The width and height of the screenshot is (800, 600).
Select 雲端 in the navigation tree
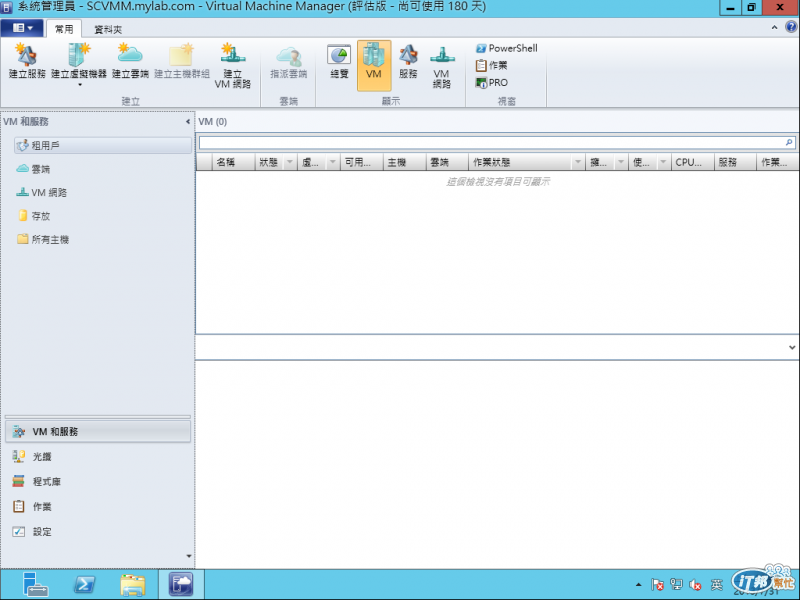(x=33, y=169)
